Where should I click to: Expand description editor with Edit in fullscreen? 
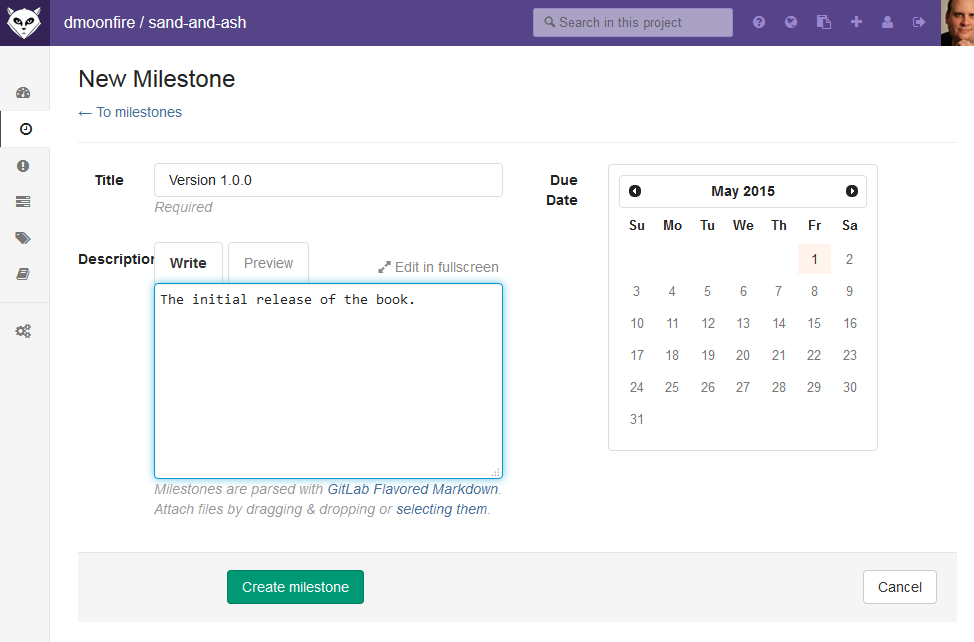(x=438, y=267)
